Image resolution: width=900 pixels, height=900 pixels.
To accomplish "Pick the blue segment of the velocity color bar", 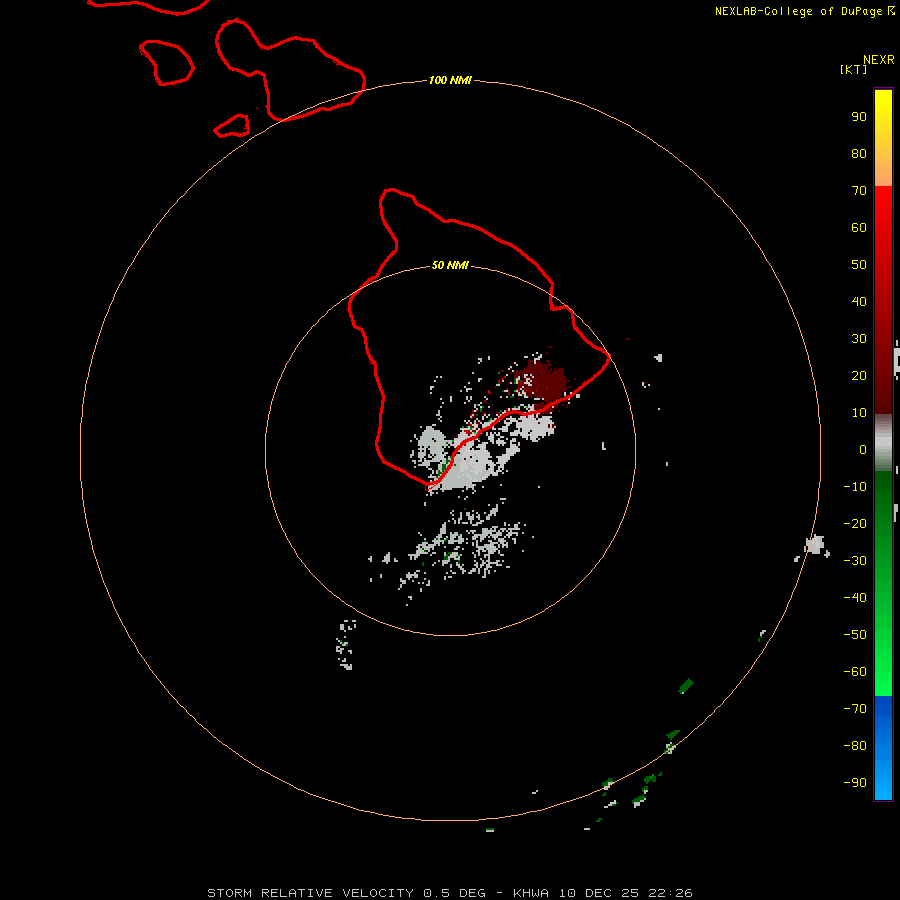I will [x=883, y=747].
